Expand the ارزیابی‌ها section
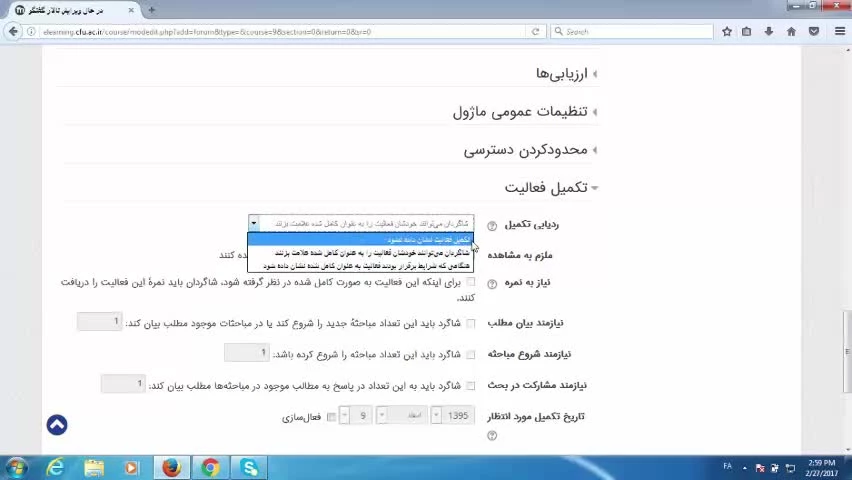This screenshot has width=852, height=480. [566, 74]
